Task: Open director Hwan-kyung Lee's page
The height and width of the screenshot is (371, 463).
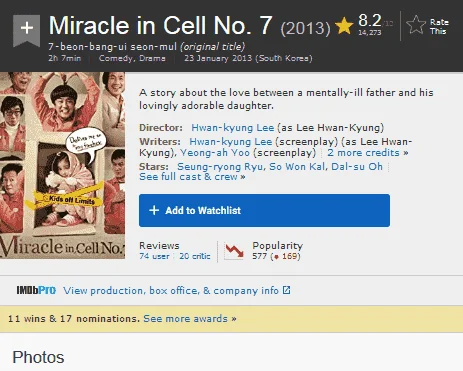Action: [232, 128]
